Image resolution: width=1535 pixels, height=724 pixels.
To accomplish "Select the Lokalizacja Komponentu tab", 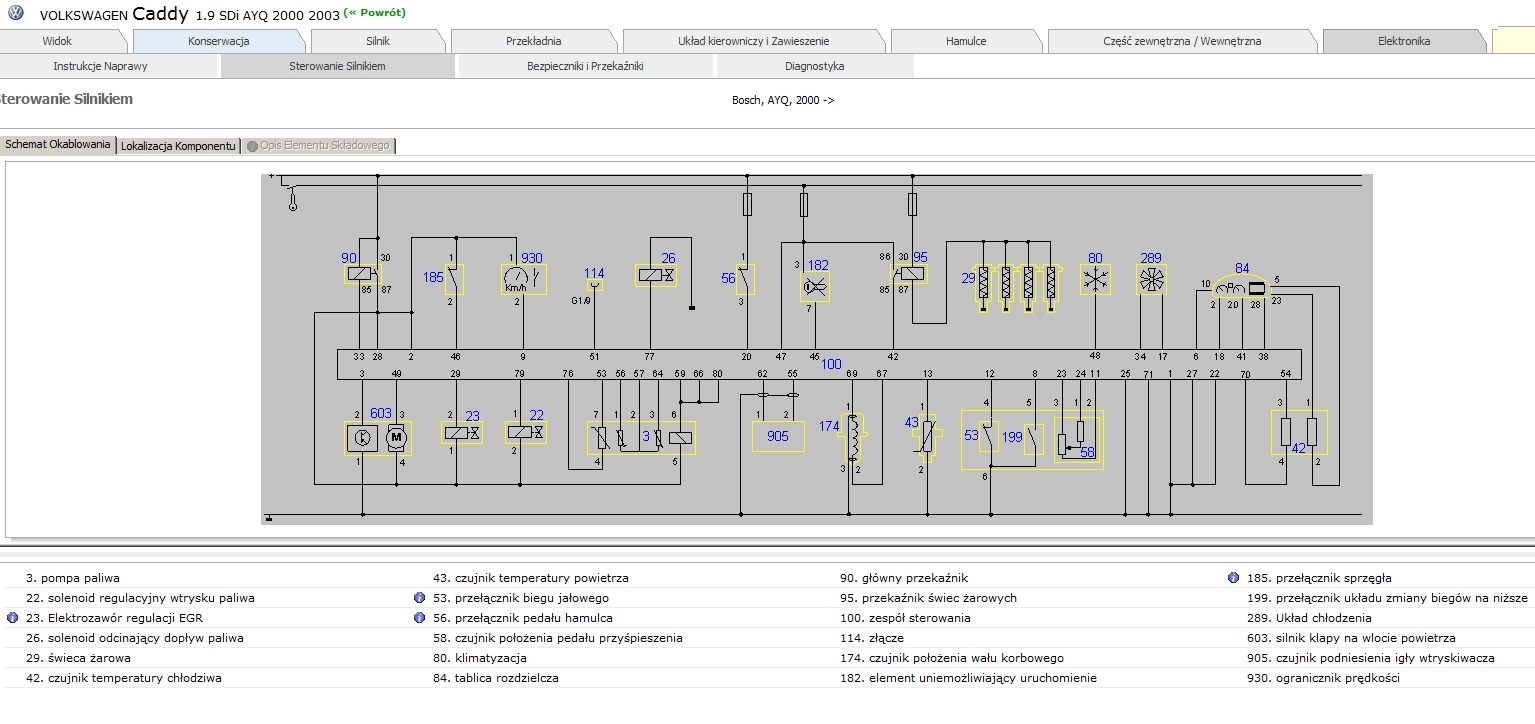I will pos(178,145).
